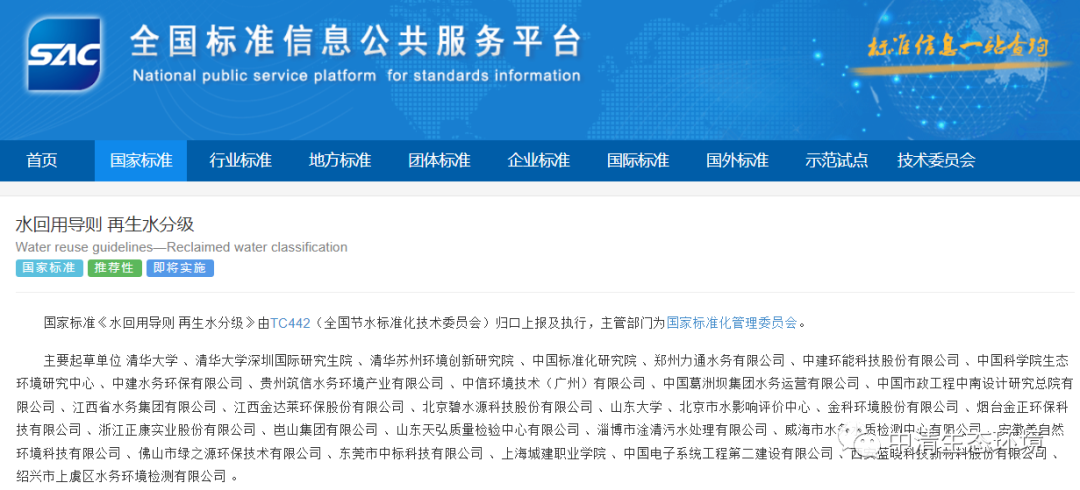Screen dimensions: 1080x490
Task: Click the text 中国标准化研究院
Action: (x=584, y=360)
